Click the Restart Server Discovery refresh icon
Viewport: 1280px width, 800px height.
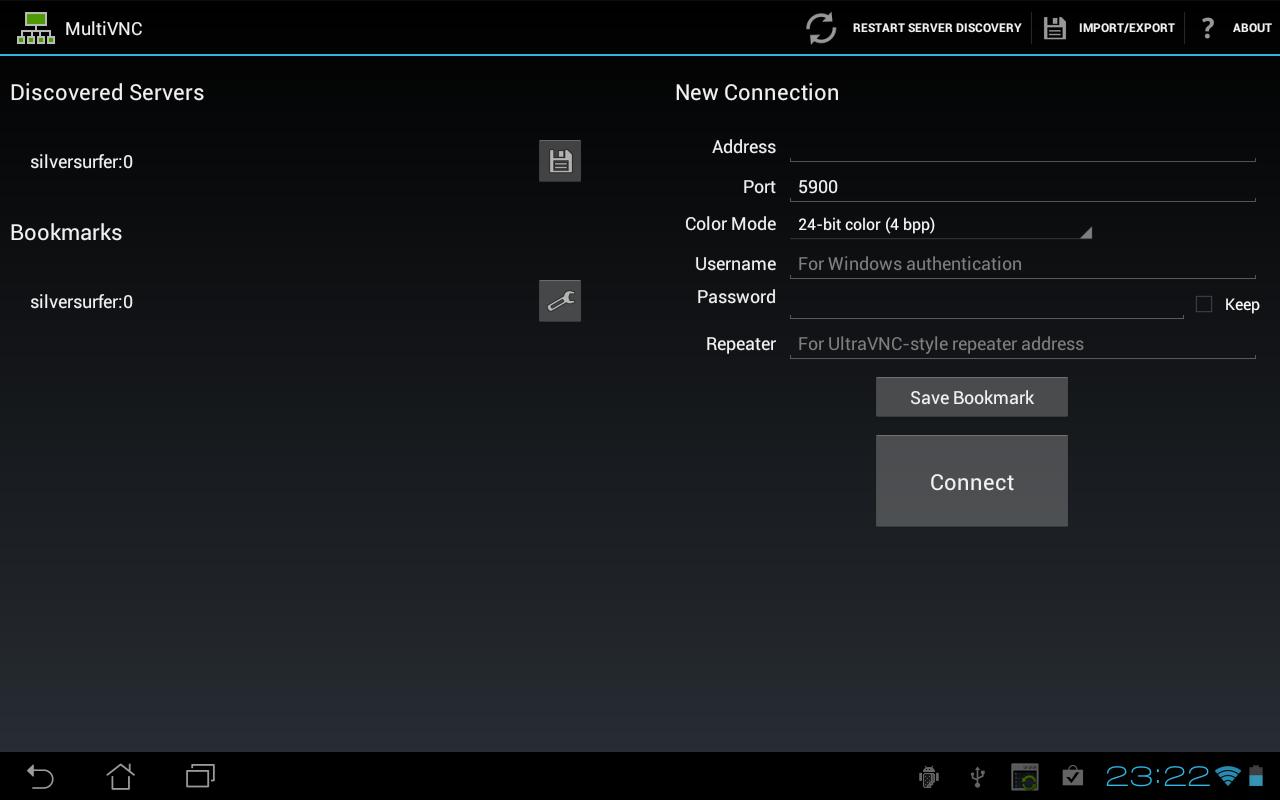click(821, 28)
